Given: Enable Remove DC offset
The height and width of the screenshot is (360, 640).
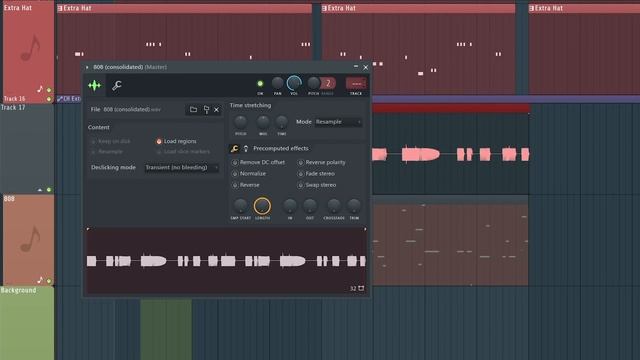Looking at the screenshot, I should click(258, 162).
